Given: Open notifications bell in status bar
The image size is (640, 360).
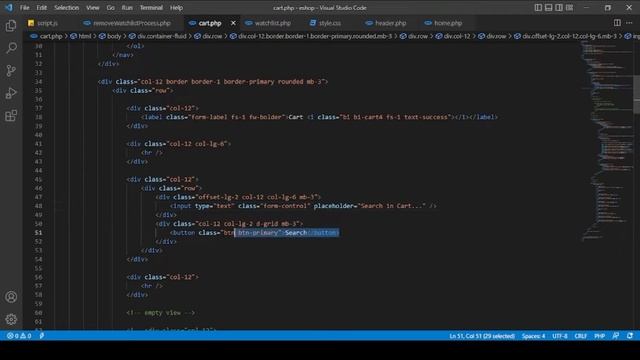Looking at the screenshot, I should (630, 336).
